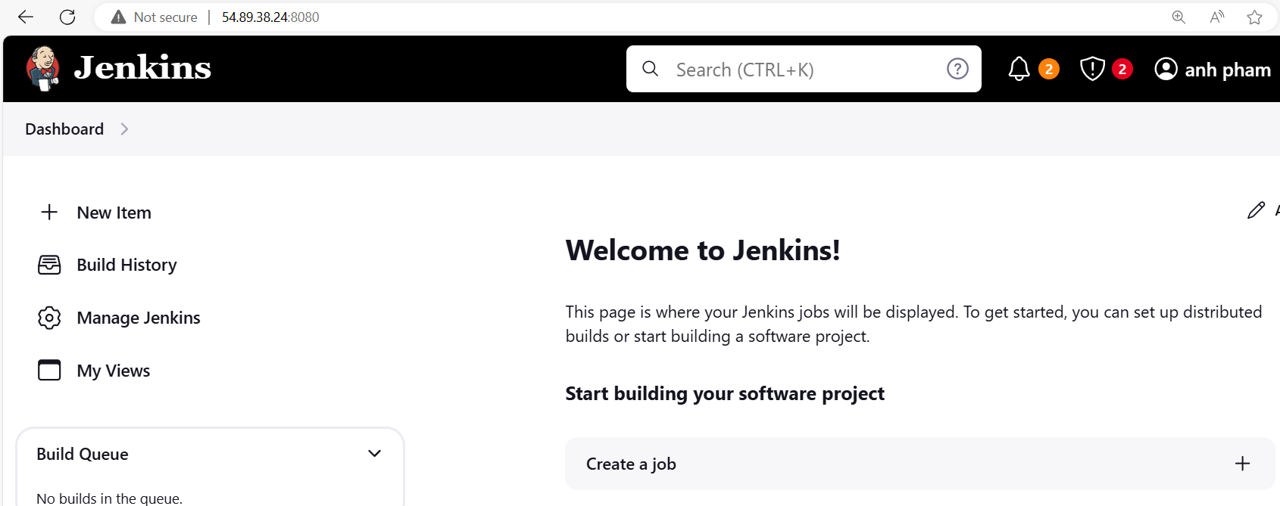The image size is (1280, 506).
Task: Click the anh pham username link
Action: point(1227,70)
